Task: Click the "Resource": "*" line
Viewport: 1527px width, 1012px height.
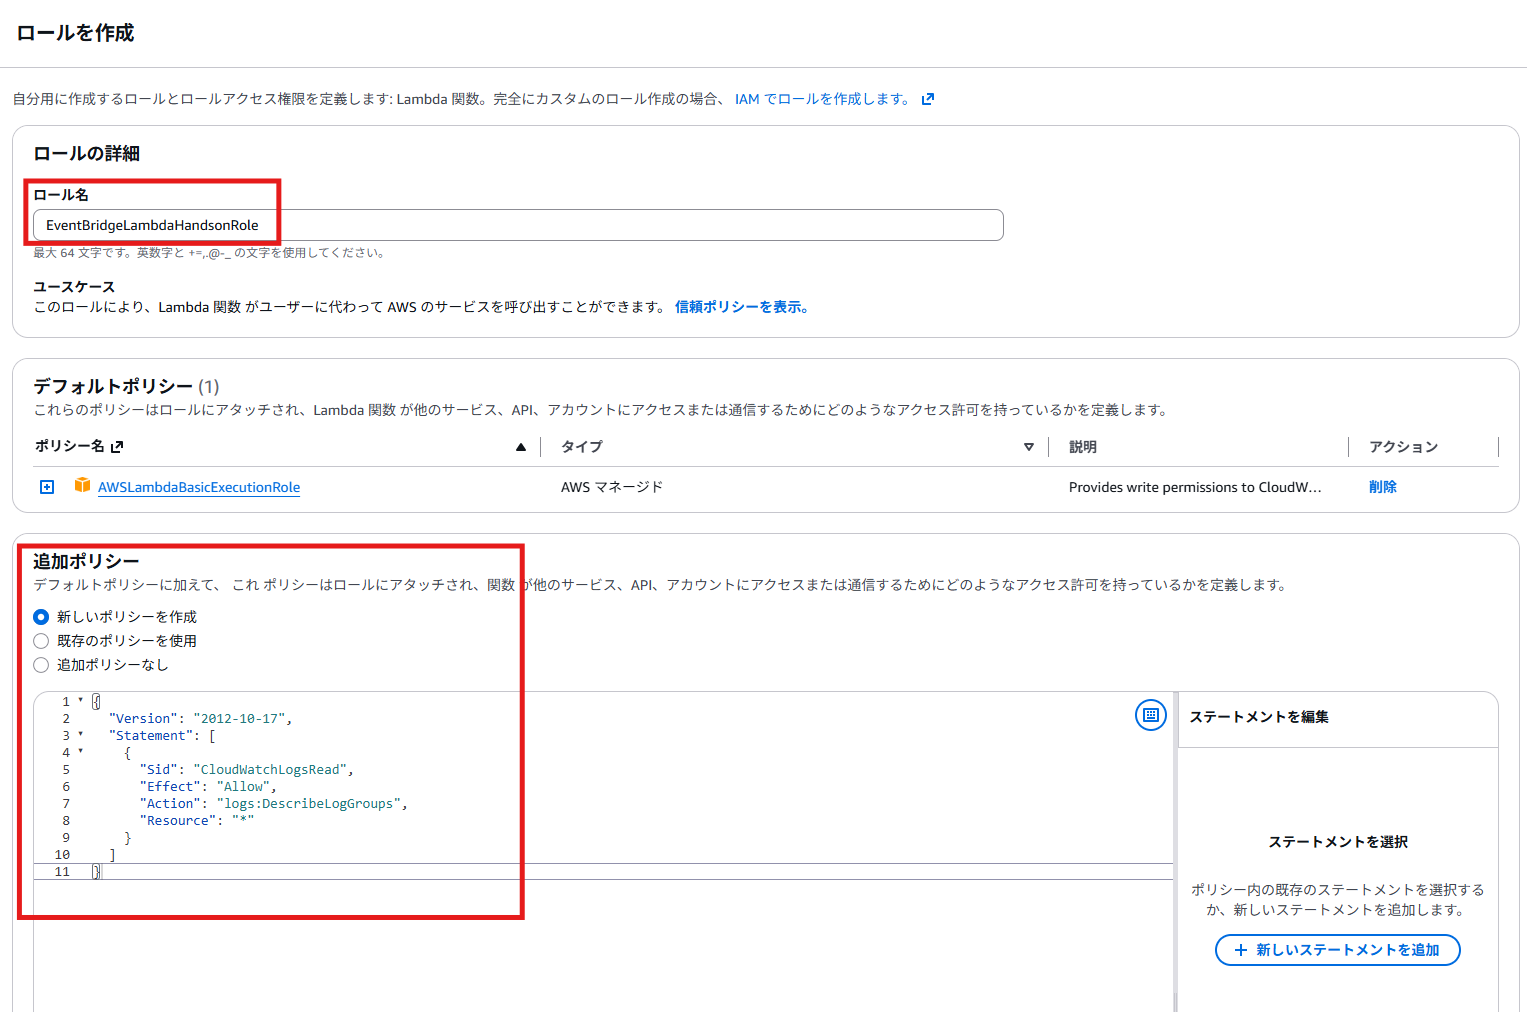Action: click(x=197, y=820)
